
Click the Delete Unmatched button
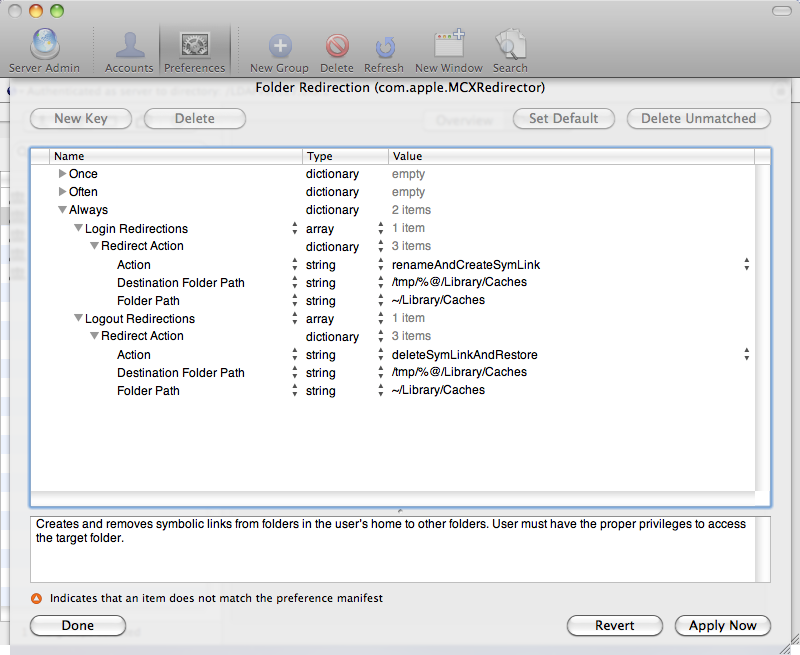pos(698,118)
